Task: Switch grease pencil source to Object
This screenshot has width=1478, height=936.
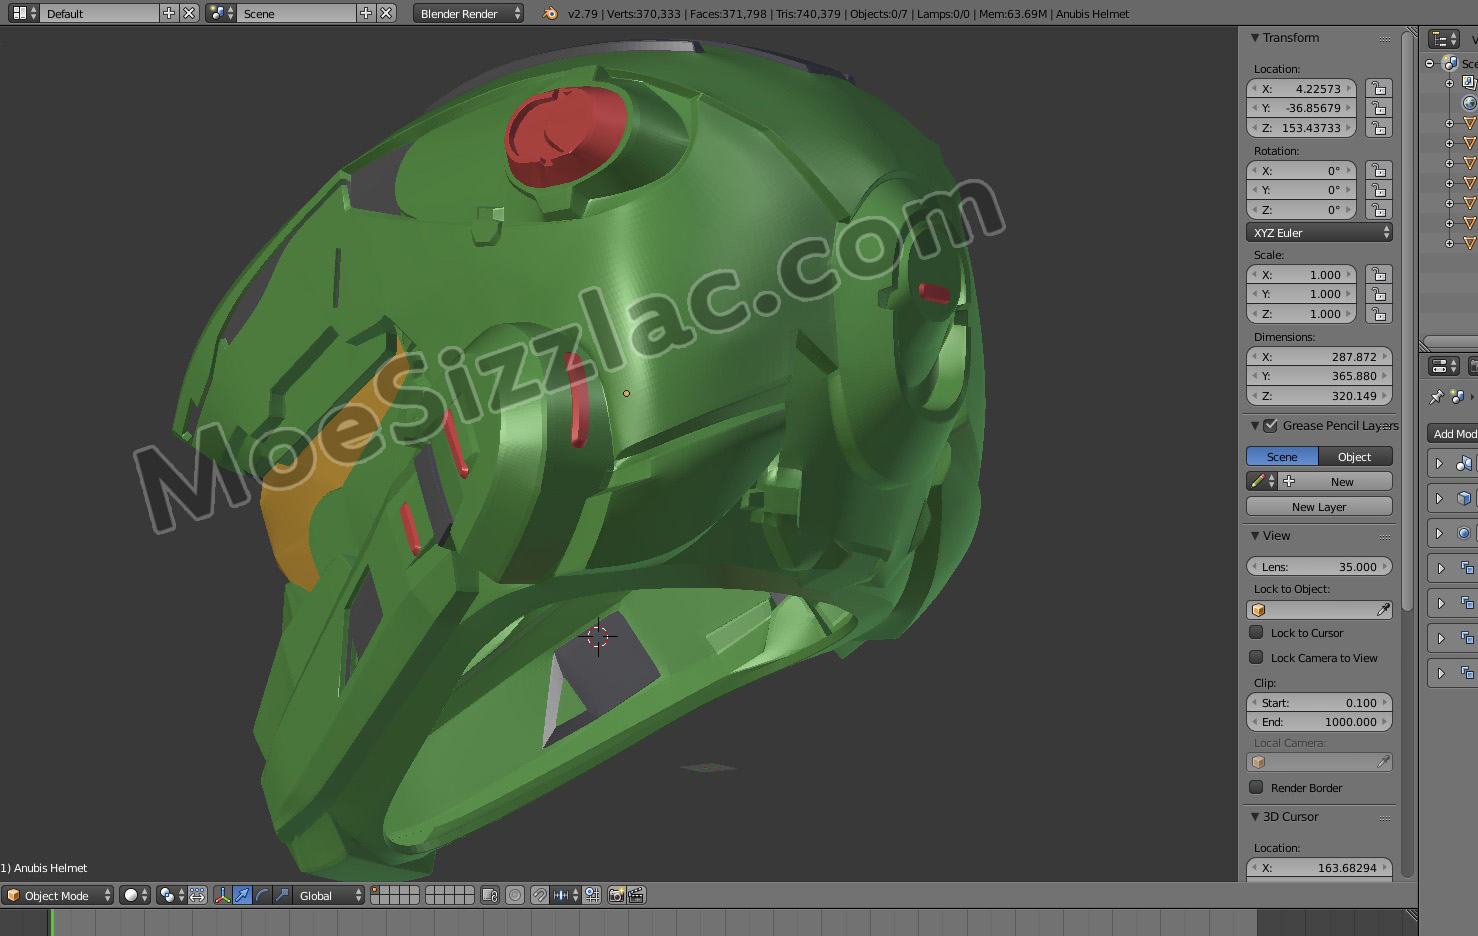Action: pyautogui.click(x=1355, y=456)
